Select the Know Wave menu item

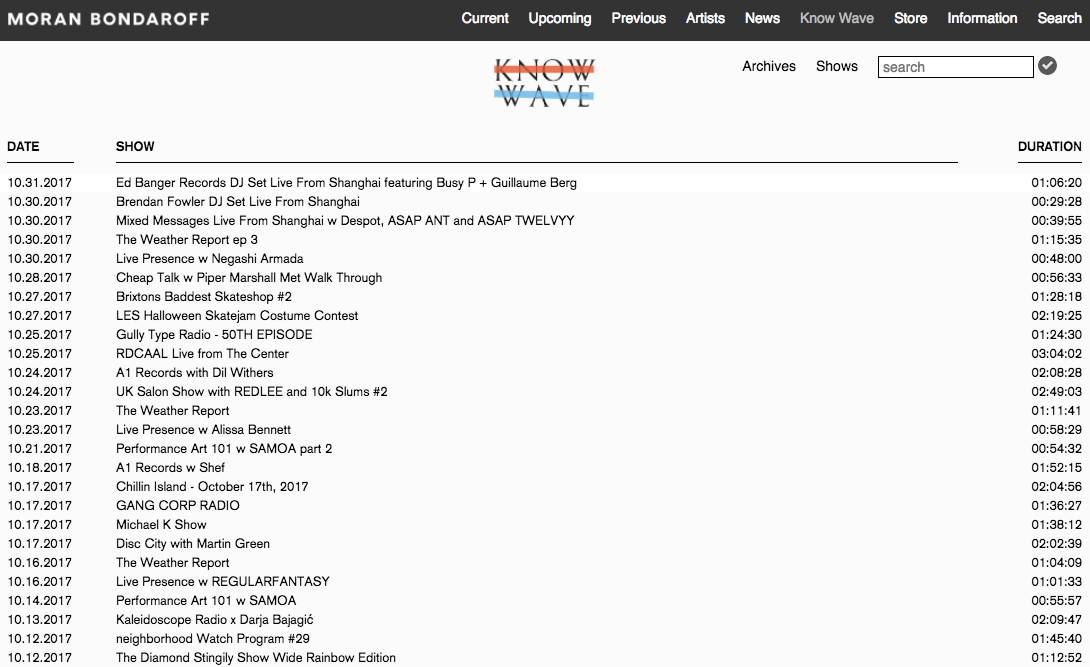tap(836, 19)
